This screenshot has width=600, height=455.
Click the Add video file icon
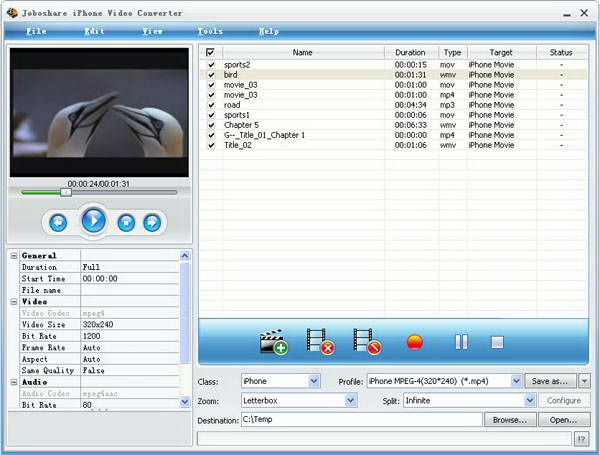click(273, 343)
